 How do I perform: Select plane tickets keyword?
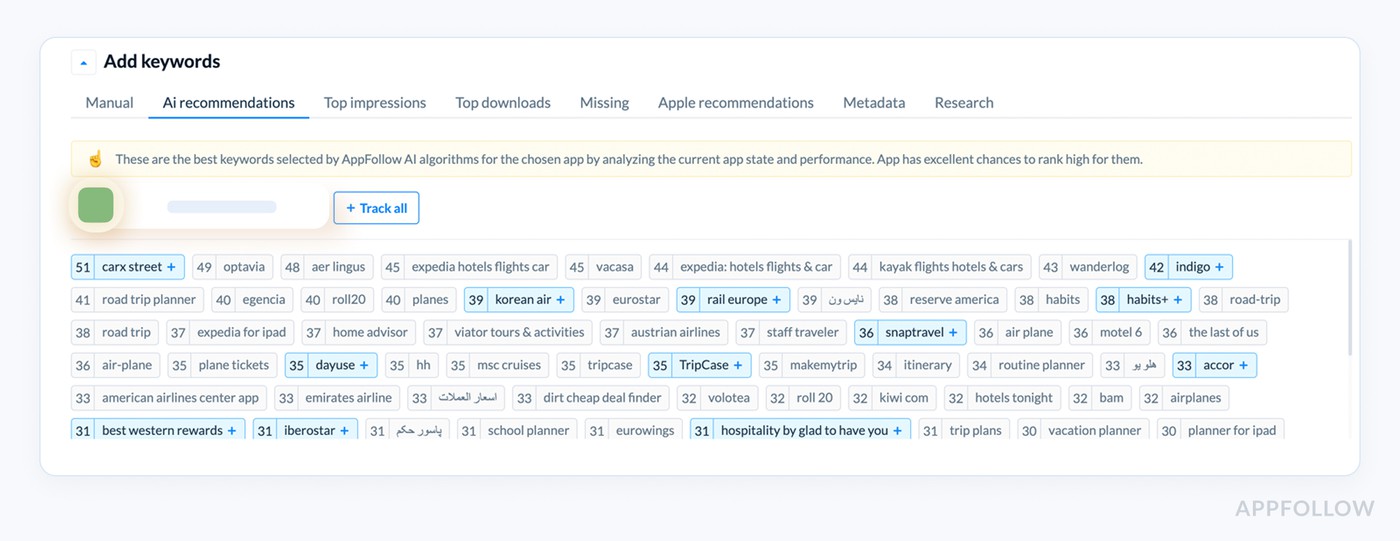(x=222, y=365)
